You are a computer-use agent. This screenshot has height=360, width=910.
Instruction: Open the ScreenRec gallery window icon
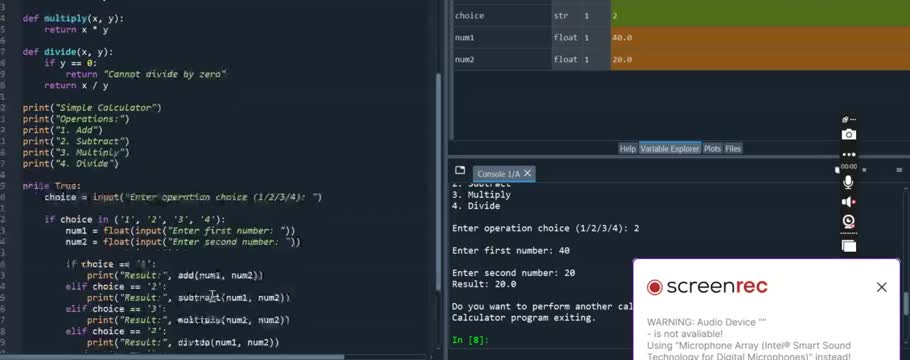click(x=849, y=246)
